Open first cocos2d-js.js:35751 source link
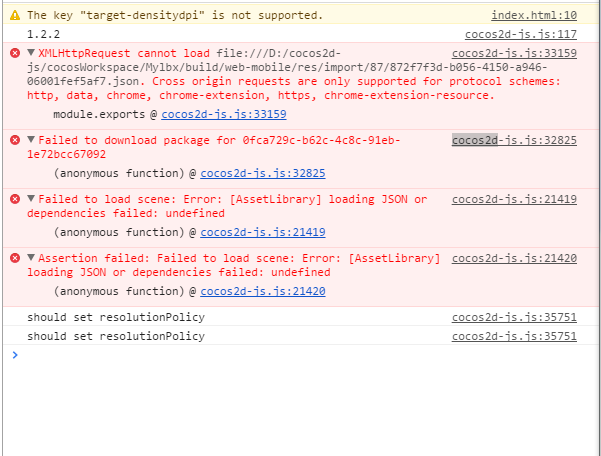This screenshot has height=456, width=601. [x=514, y=317]
